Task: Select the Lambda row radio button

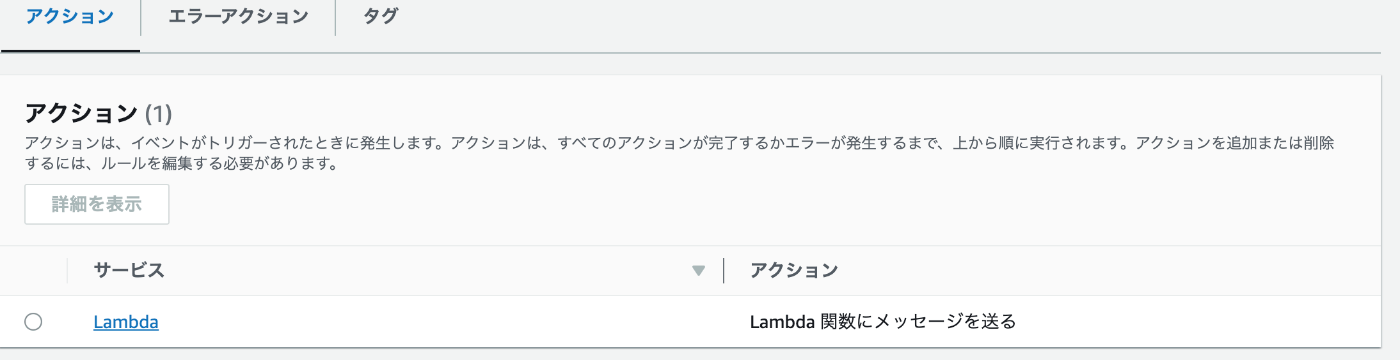Action: click(33, 322)
